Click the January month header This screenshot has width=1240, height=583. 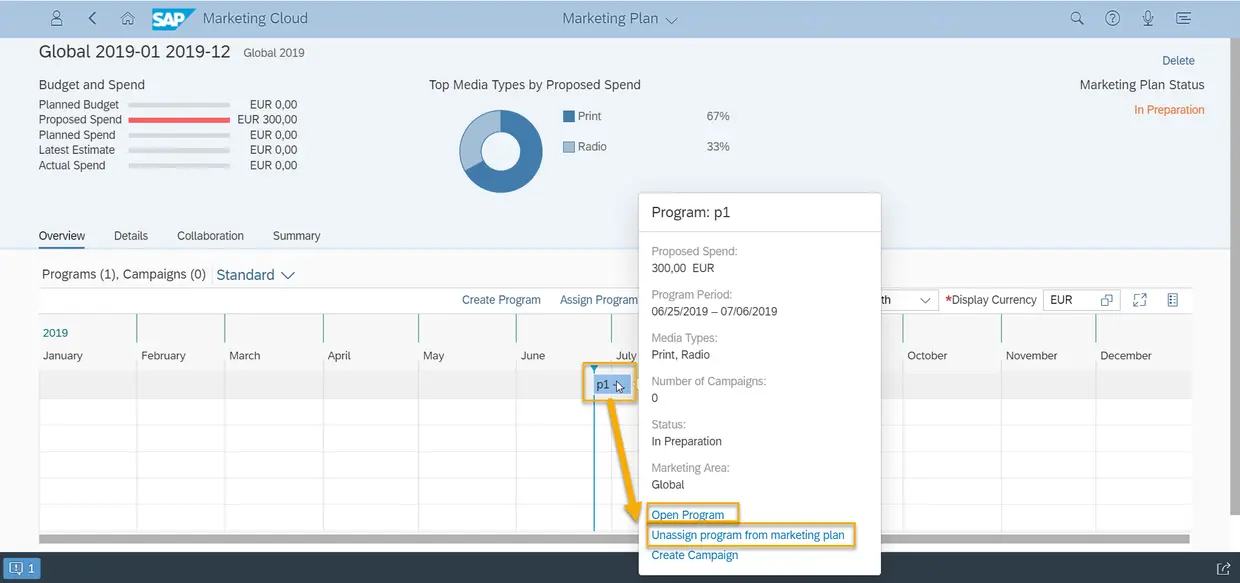(63, 356)
